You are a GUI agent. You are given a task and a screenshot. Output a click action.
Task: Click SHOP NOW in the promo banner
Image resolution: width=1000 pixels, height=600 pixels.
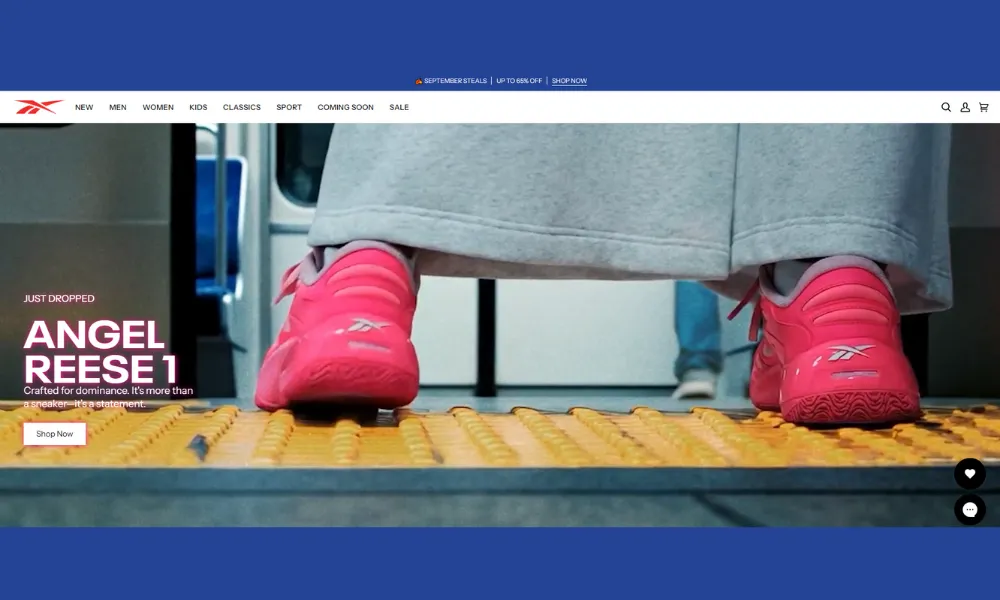tap(569, 81)
